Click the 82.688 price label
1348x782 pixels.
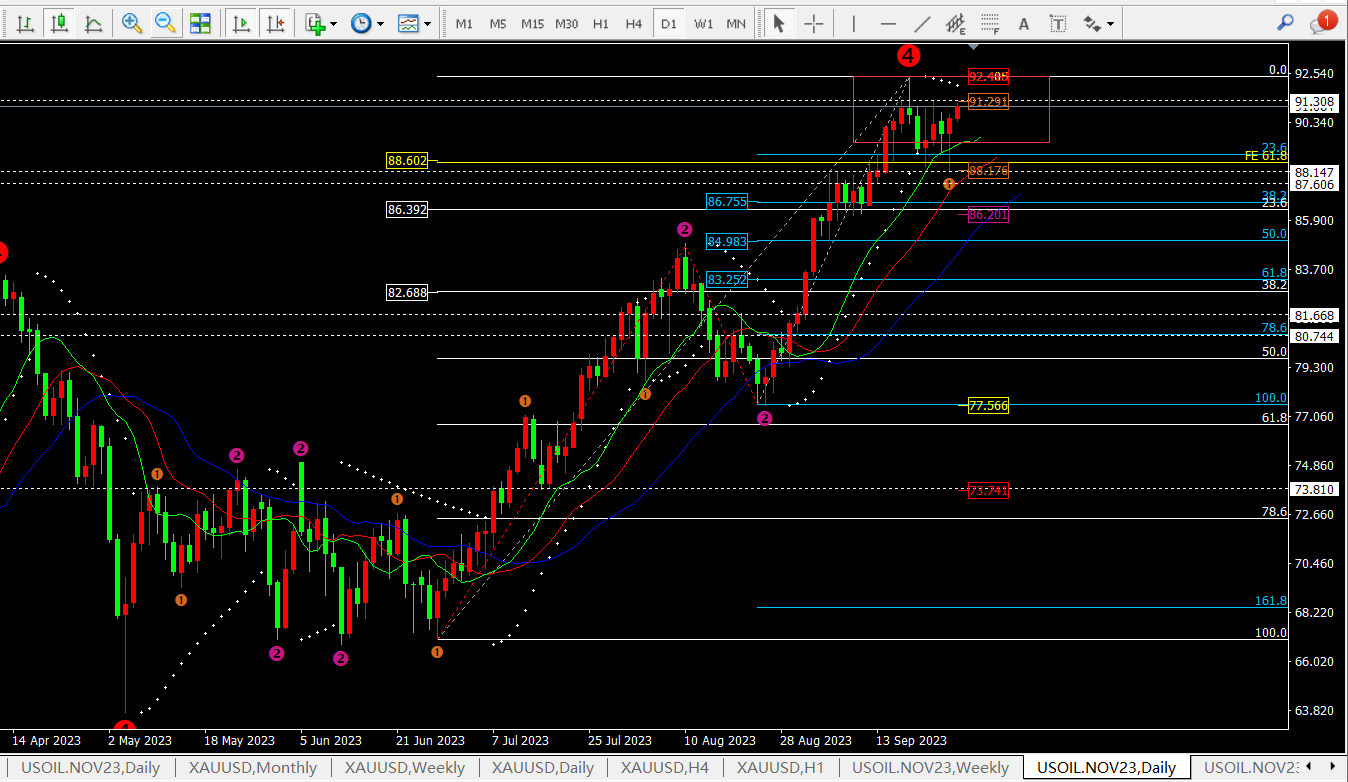click(407, 293)
